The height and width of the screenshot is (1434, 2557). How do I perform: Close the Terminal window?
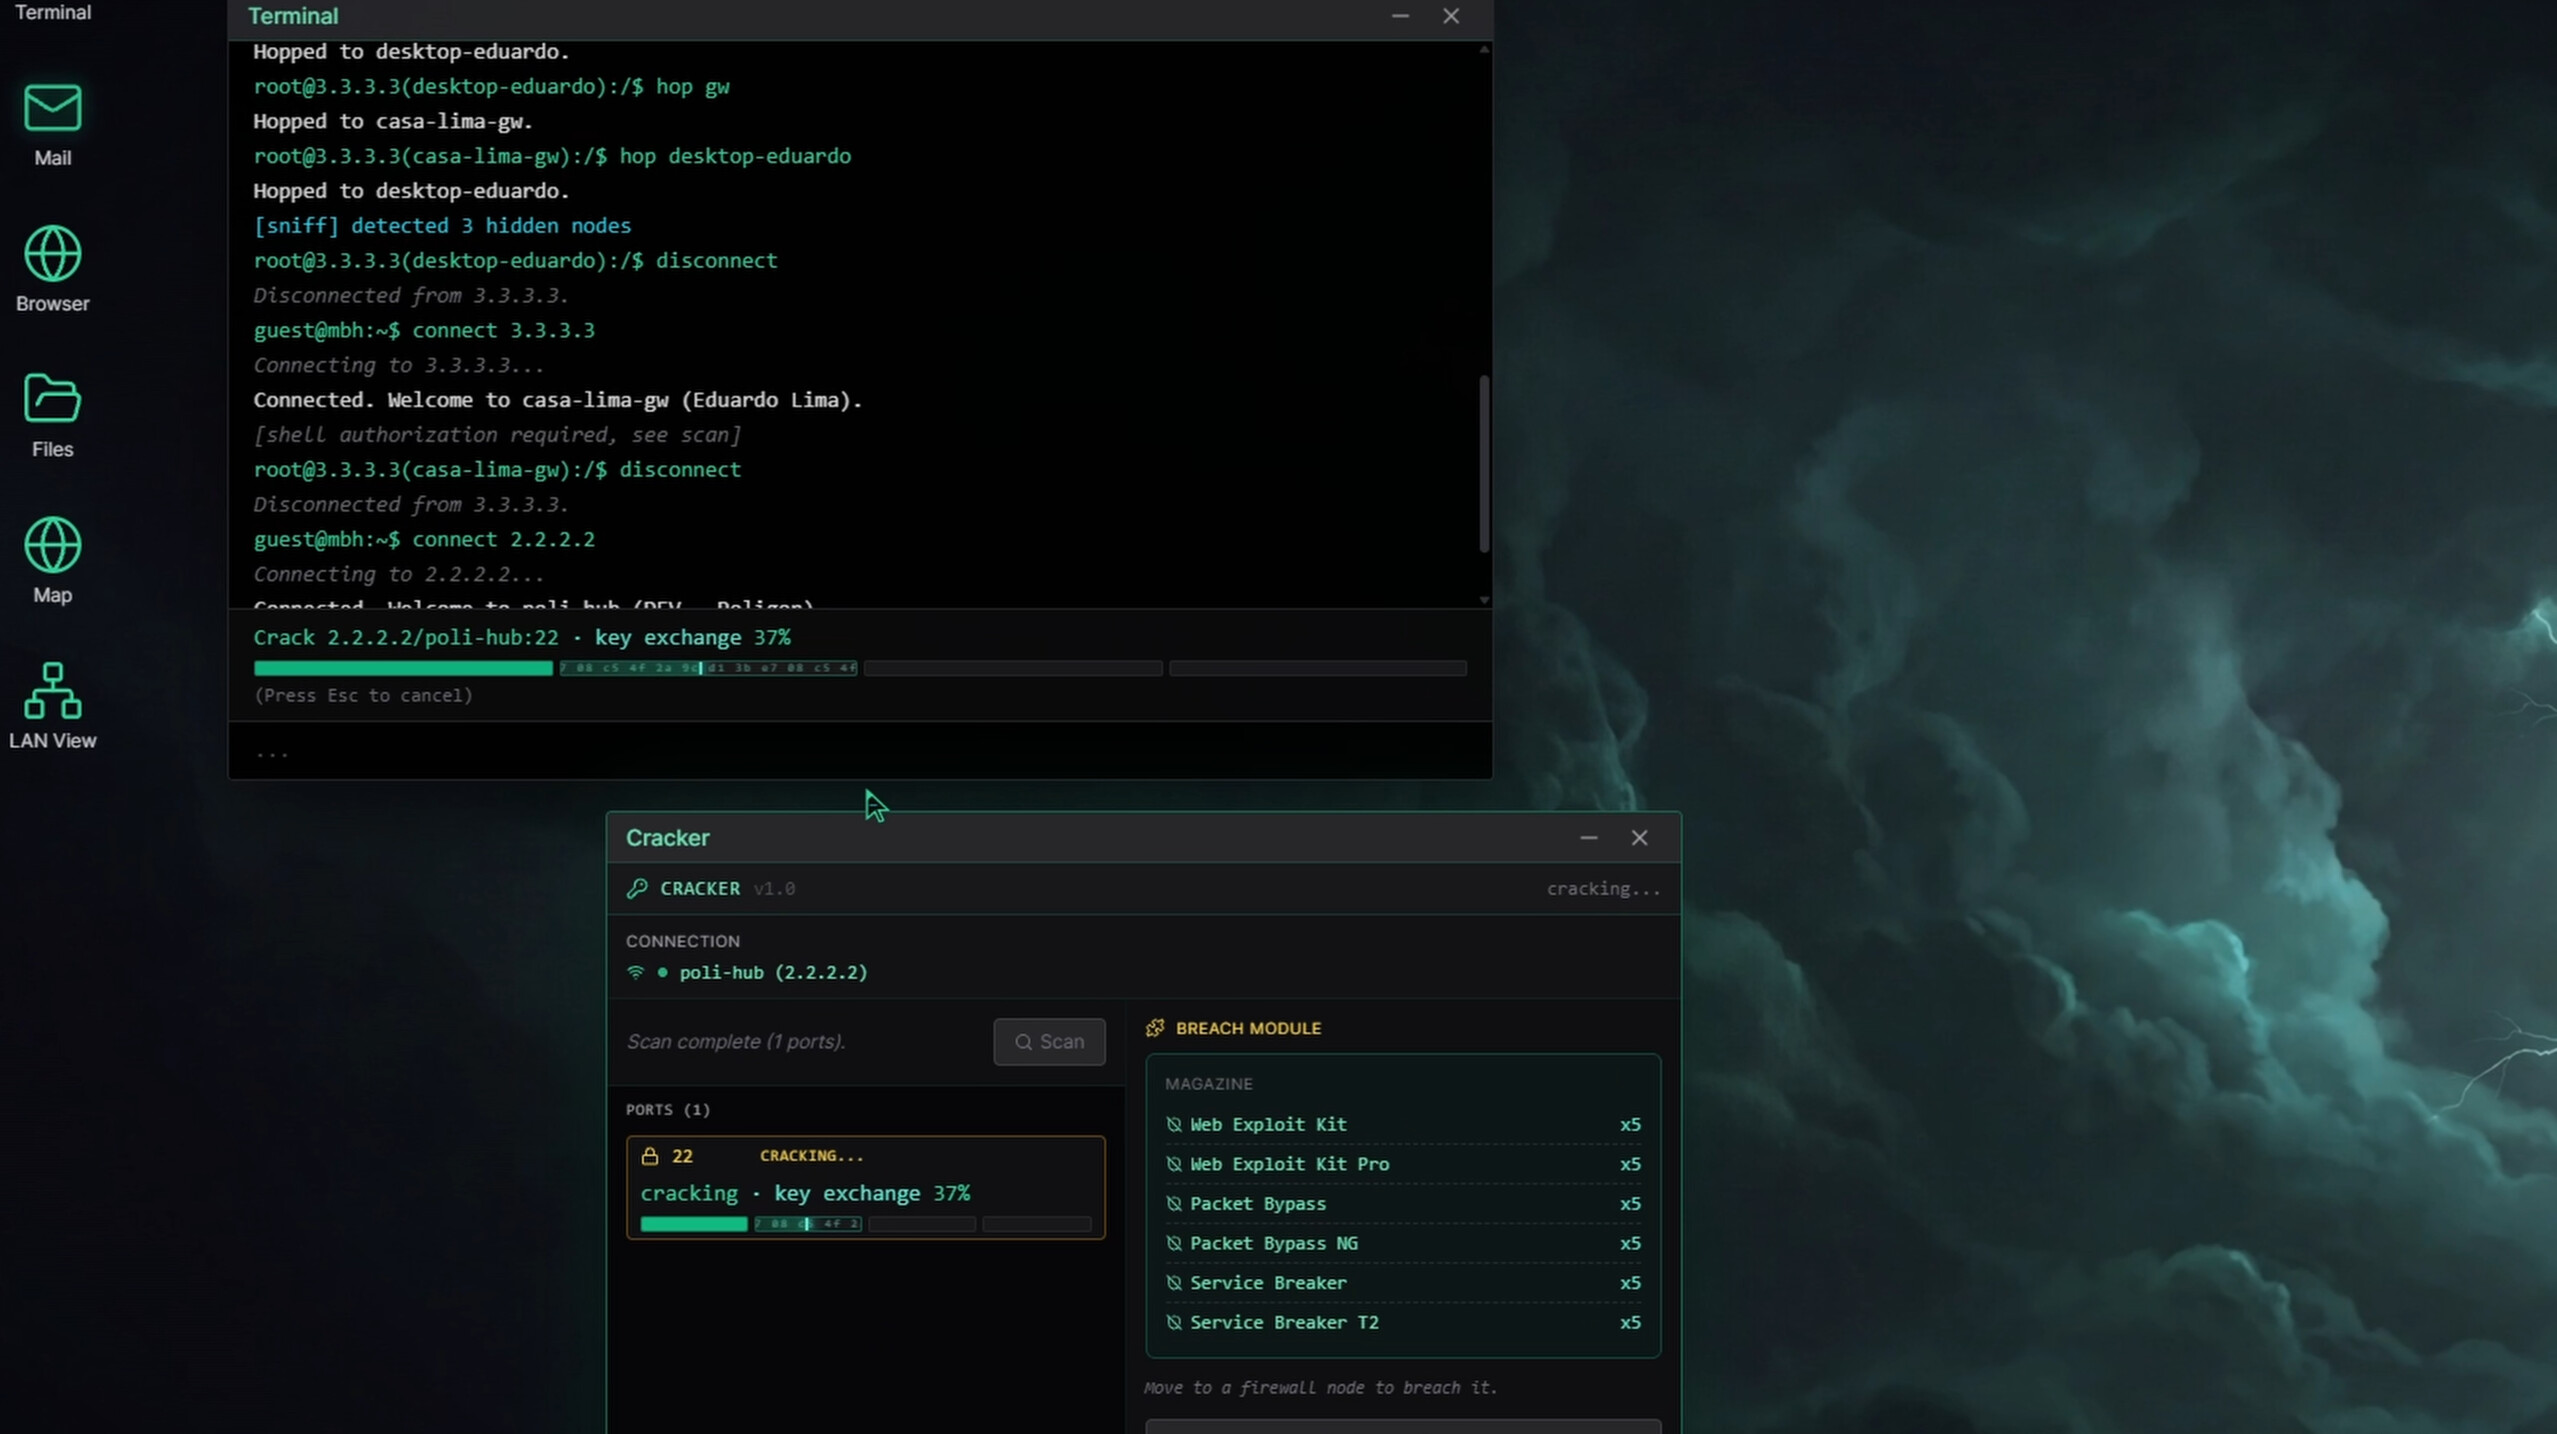coord(1451,16)
